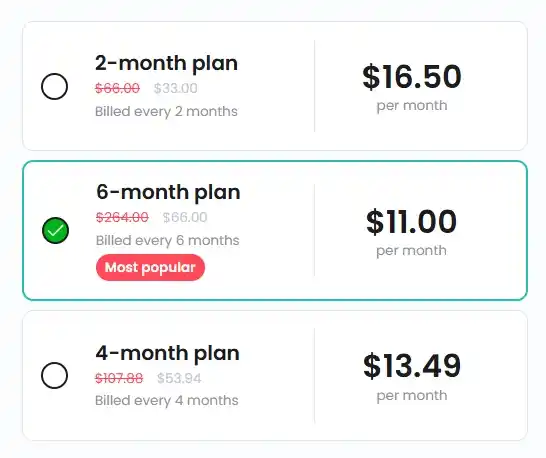Click the discounted $33.00 total
Screen dimensions: 546x458
click(176, 88)
